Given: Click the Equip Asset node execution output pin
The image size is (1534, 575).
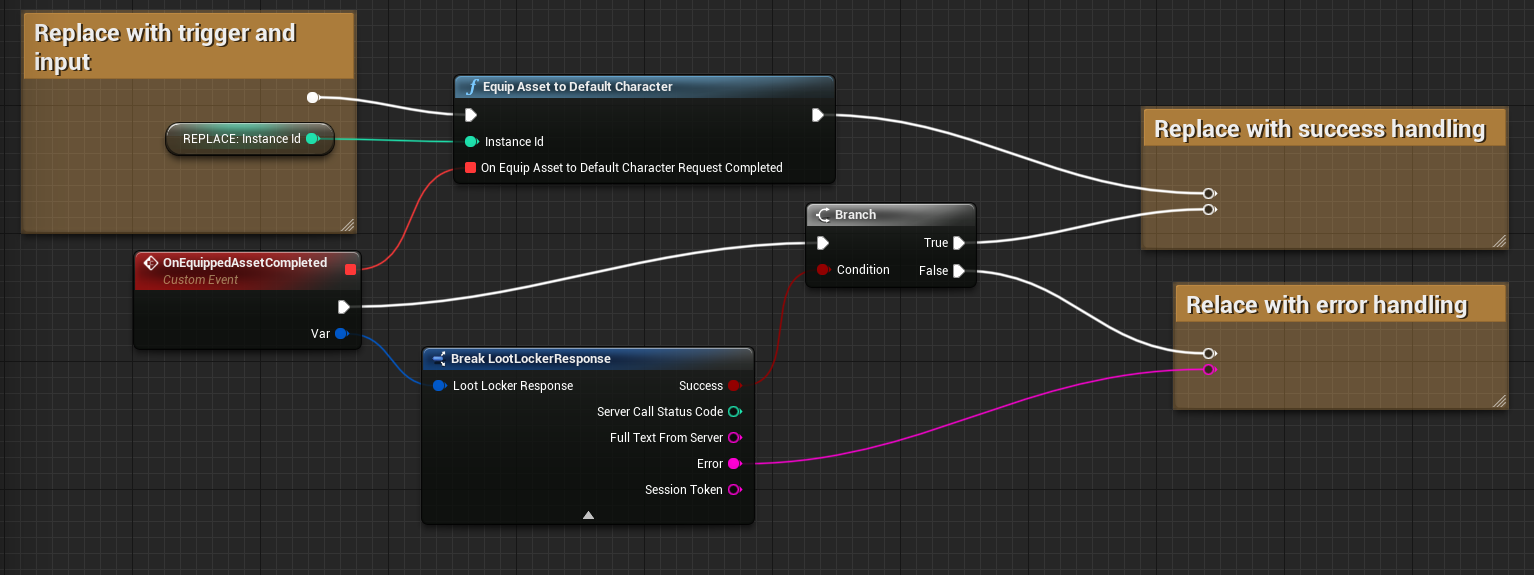Looking at the screenshot, I should (x=818, y=115).
